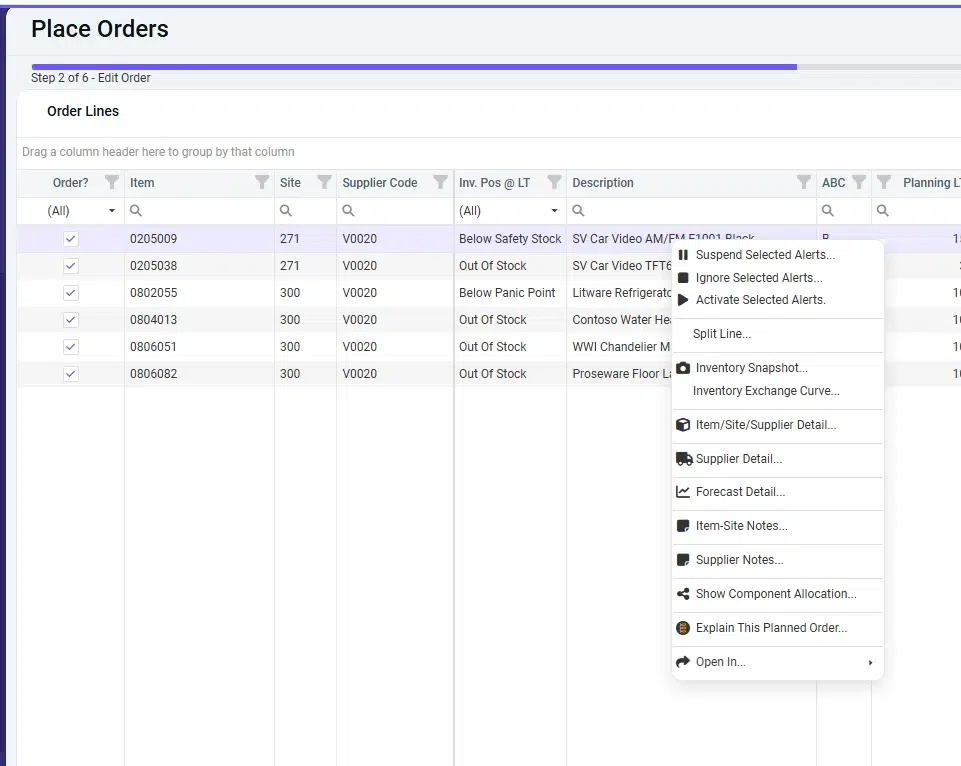Click the Litware Refrigerator description cell

click(620, 293)
